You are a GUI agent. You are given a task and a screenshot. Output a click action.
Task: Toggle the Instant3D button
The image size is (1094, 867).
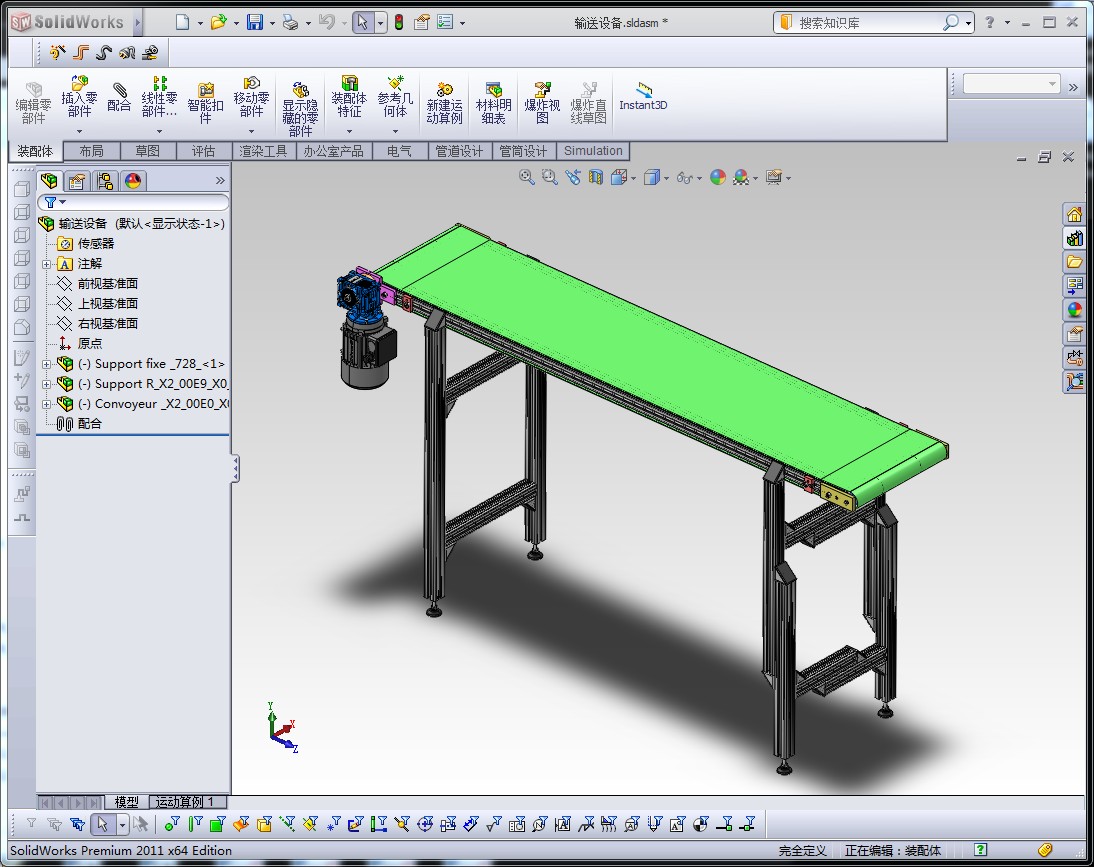[x=643, y=96]
